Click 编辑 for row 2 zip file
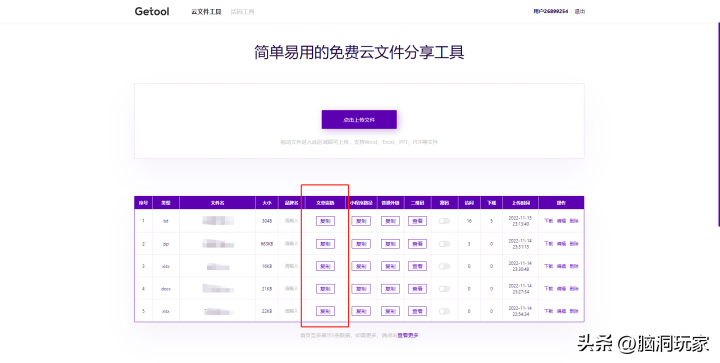 click(x=561, y=244)
